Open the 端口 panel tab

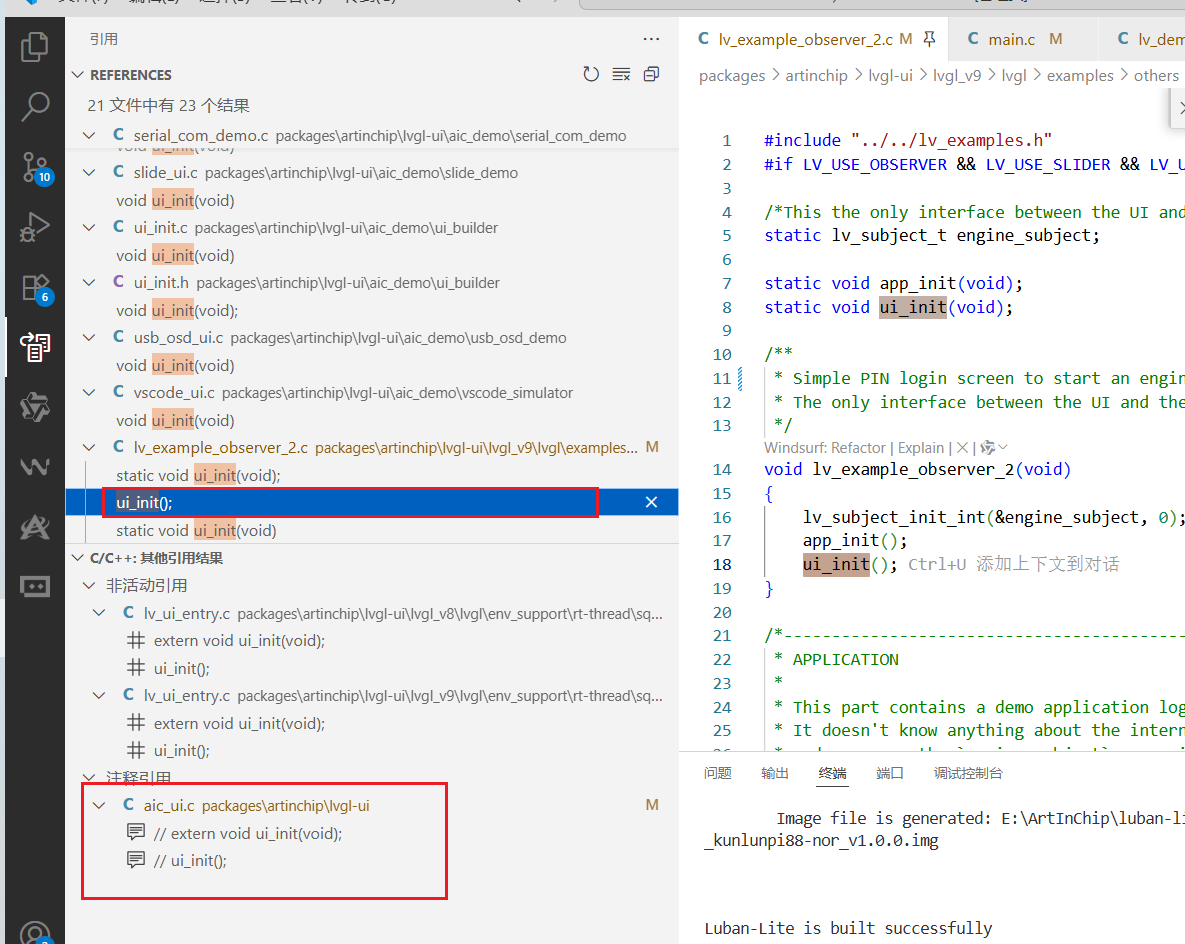[890, 773]
